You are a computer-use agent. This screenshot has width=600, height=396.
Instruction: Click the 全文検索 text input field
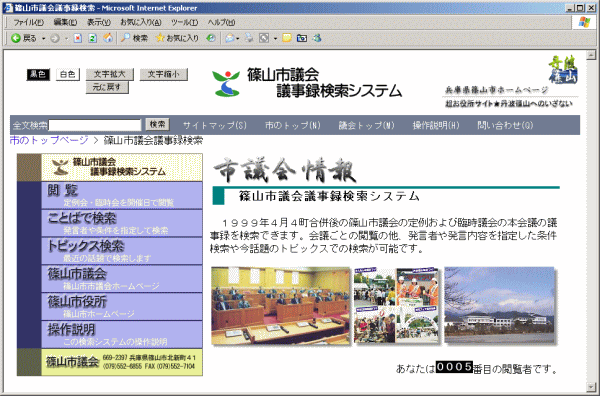tap(95, 125)
